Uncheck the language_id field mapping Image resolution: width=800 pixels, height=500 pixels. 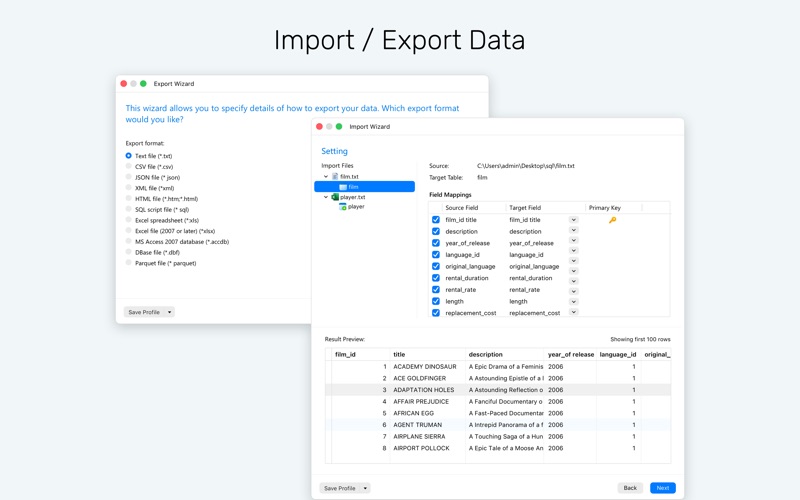(436, 255)
